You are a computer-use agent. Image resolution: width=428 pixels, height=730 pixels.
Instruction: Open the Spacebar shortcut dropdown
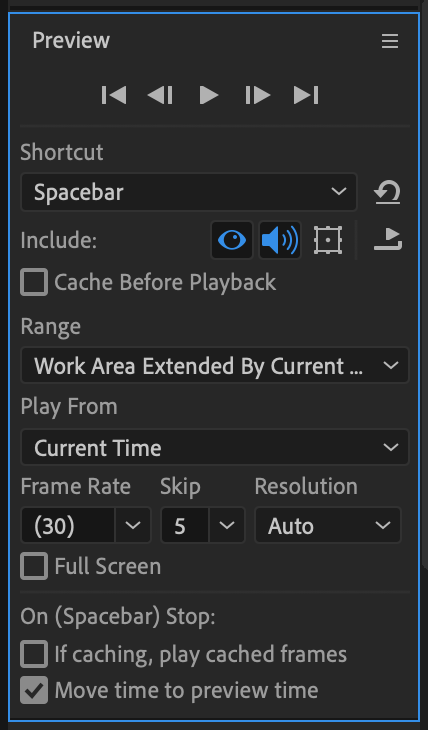click(x=189, y=192)
